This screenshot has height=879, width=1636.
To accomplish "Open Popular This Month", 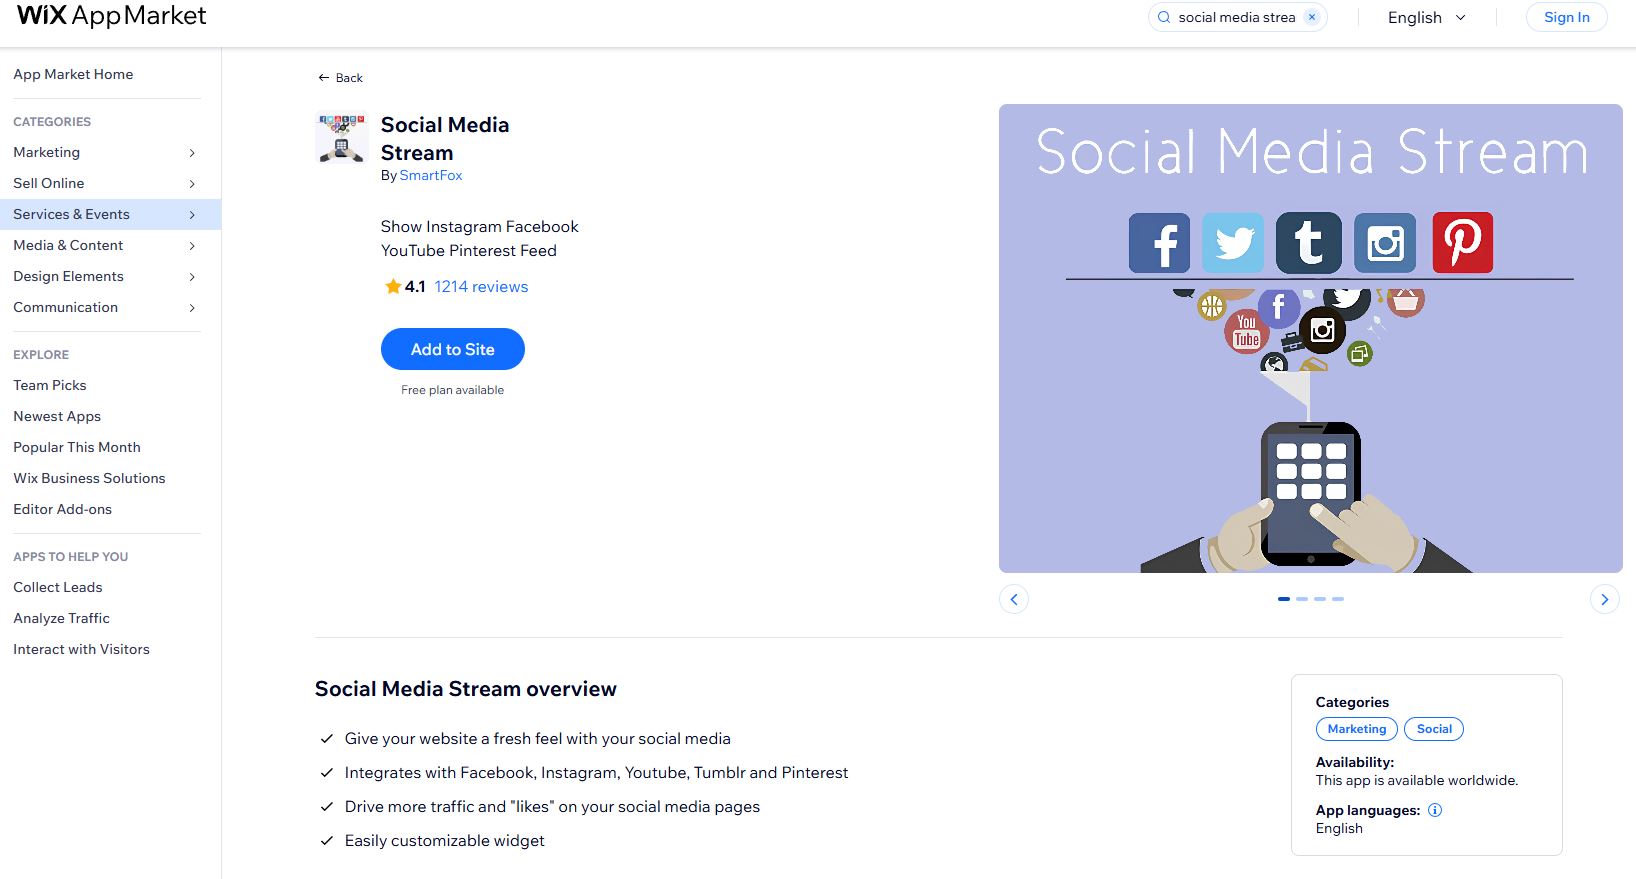I will tap(77, 447).
